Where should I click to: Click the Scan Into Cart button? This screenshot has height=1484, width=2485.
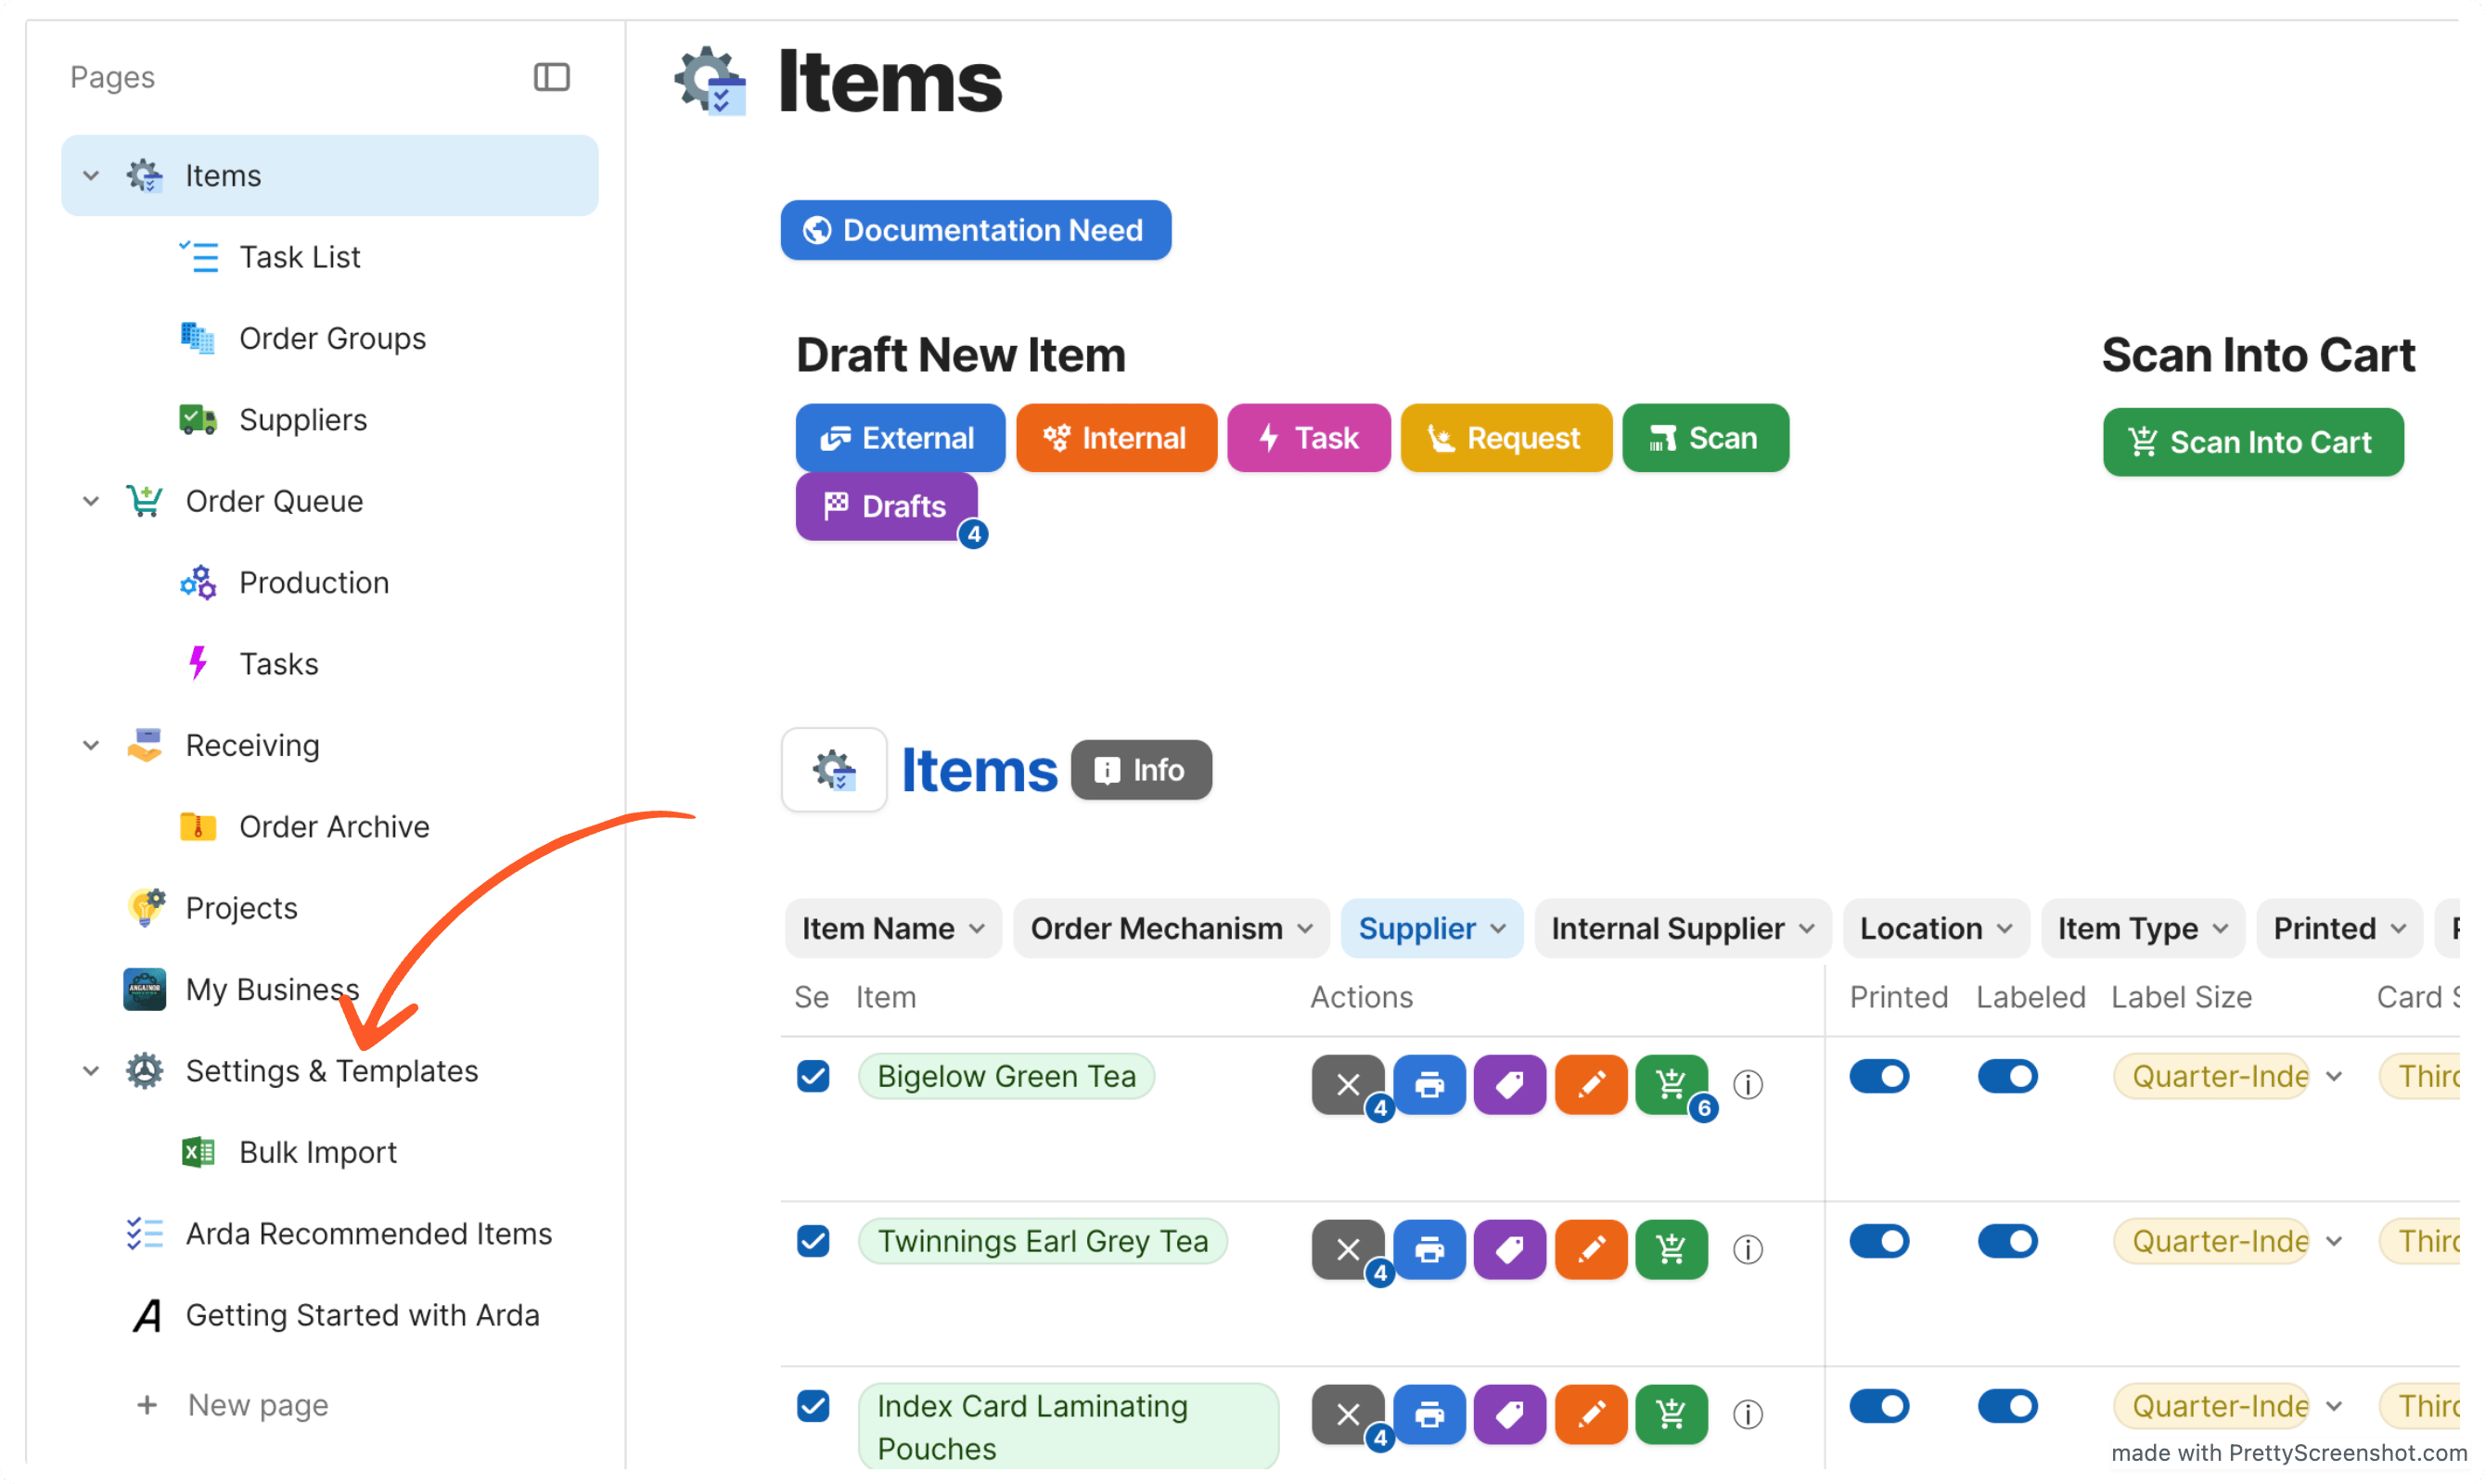click(2252, 442)
